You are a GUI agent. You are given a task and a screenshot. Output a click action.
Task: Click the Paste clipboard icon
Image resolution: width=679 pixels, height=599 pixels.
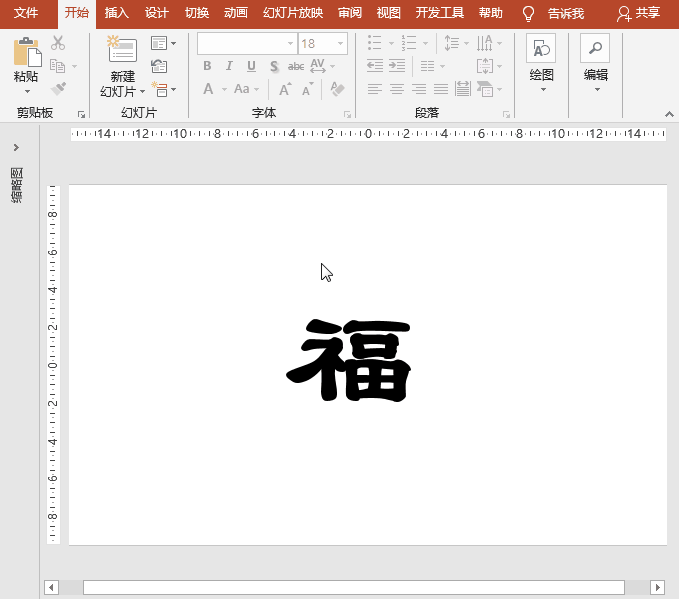click(x=27, y=52)
